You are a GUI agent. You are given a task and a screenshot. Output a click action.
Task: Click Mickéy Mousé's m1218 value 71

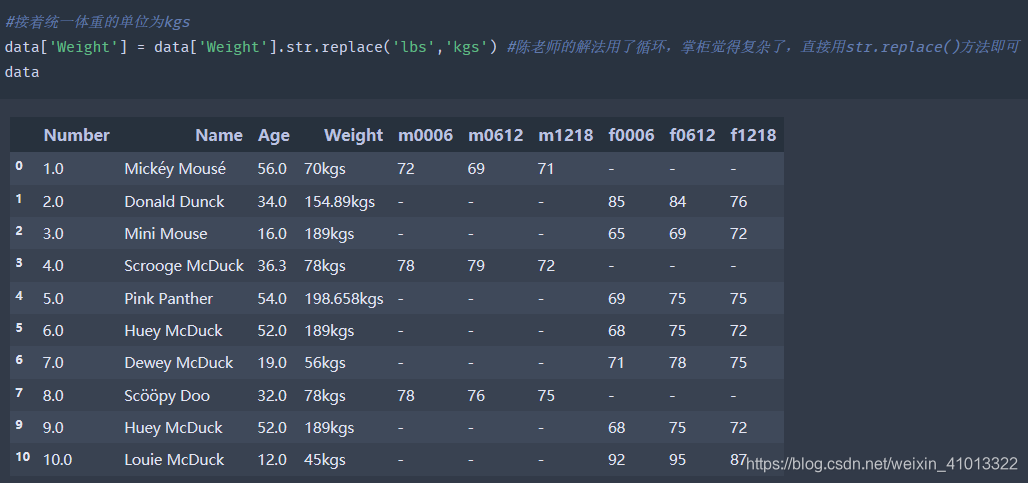(546, 169)
